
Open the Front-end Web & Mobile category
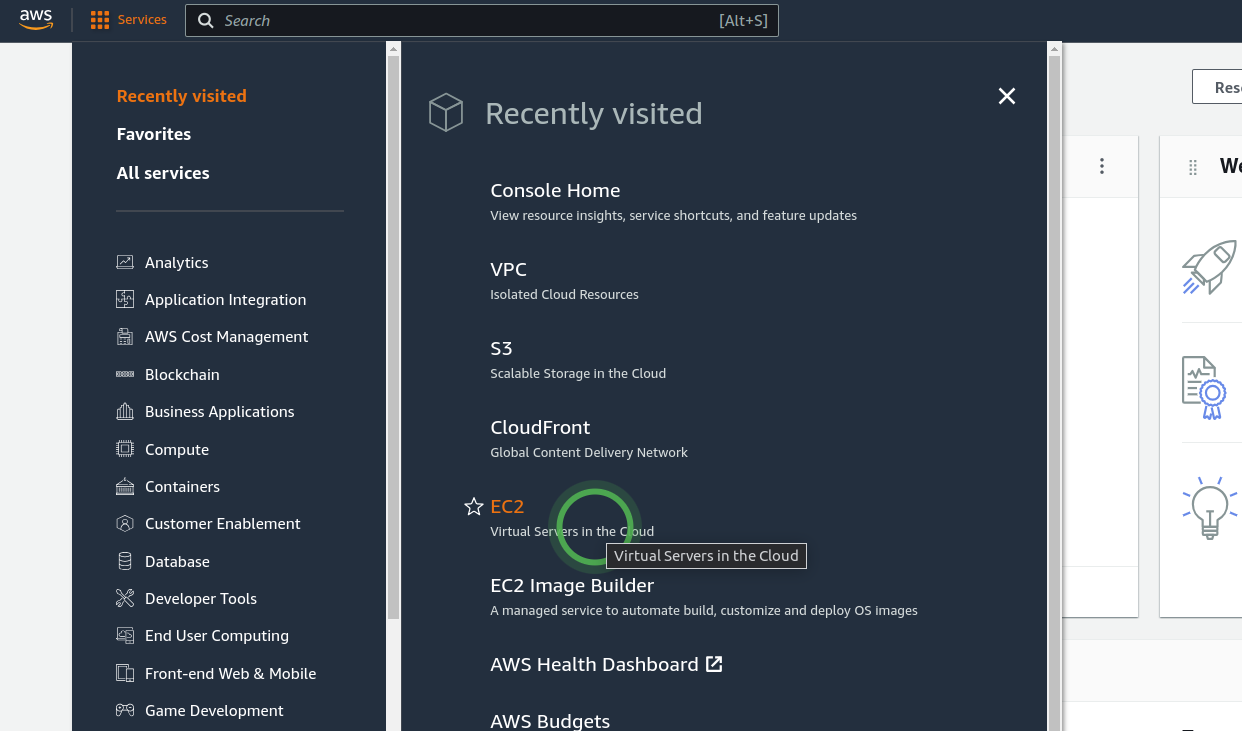pos(230,673)
